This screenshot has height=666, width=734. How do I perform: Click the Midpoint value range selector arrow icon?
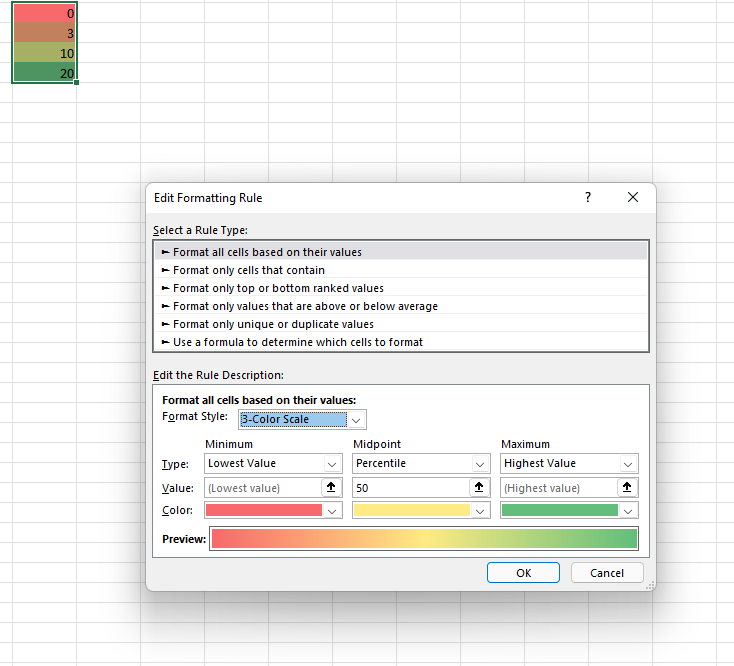coord(479,487)
